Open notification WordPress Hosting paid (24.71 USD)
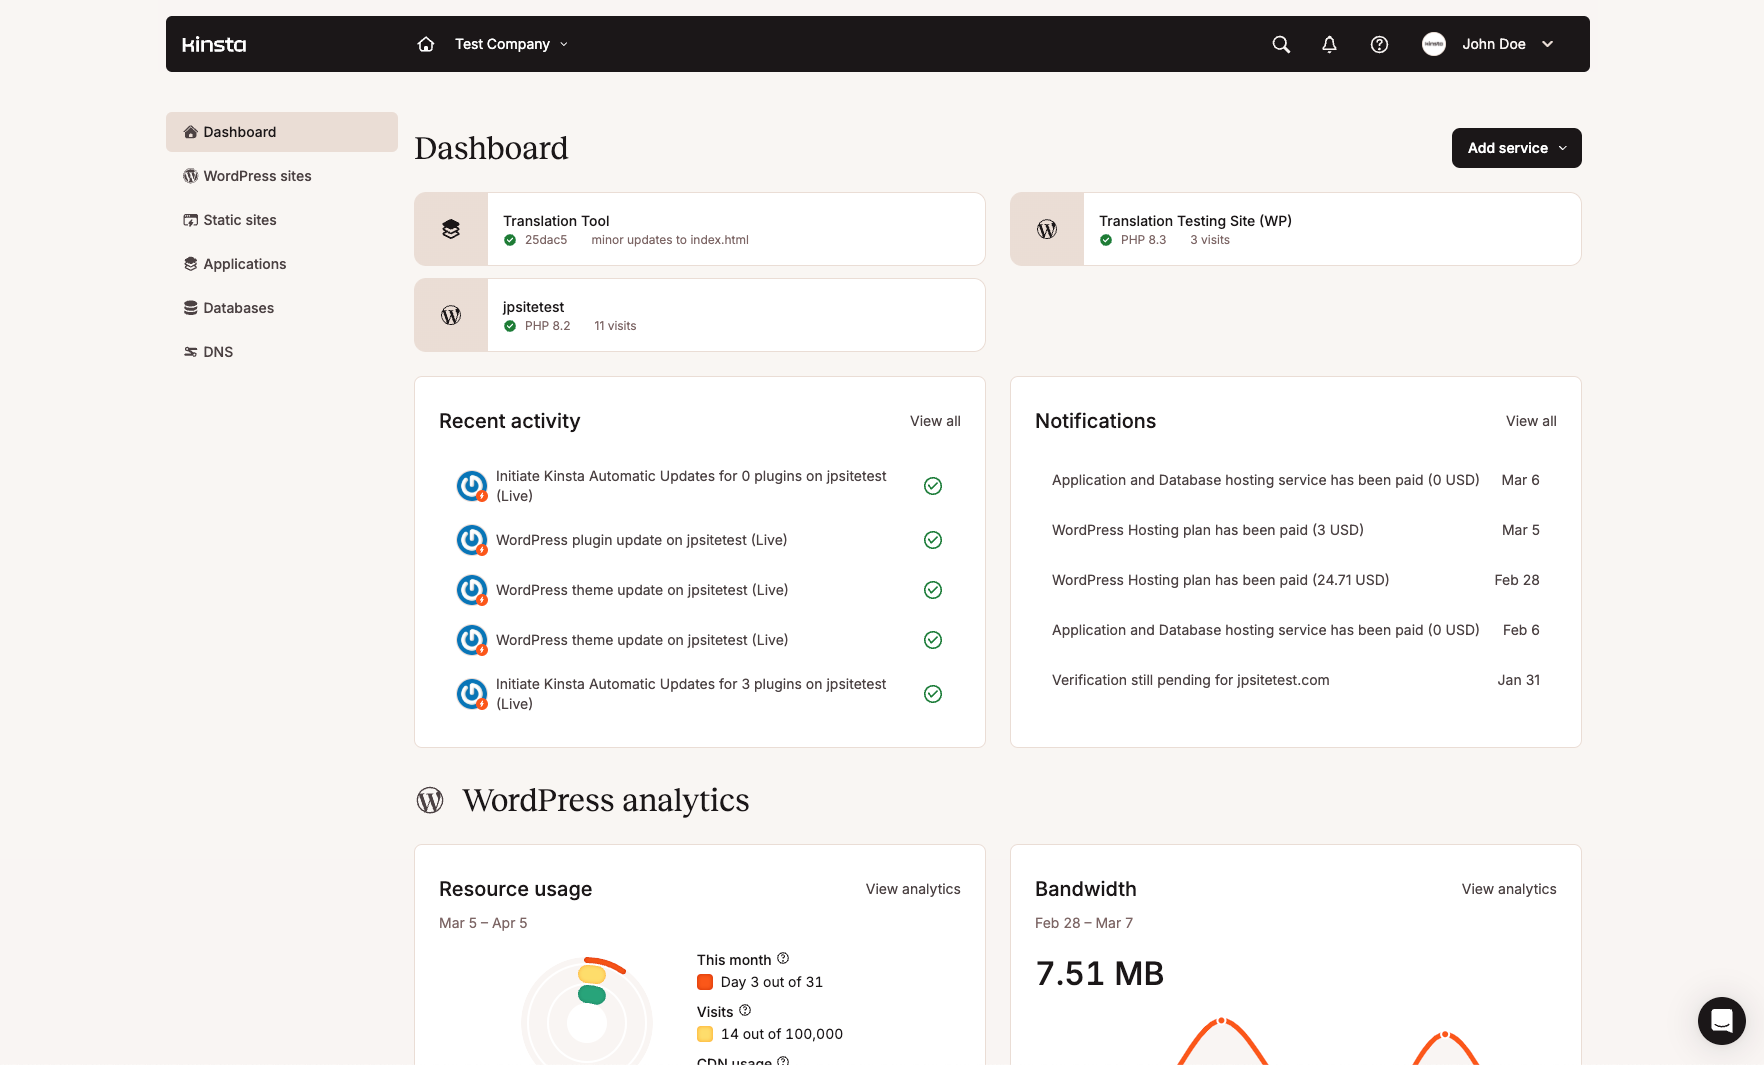 pyautogui.click(x=1296, y=580)
